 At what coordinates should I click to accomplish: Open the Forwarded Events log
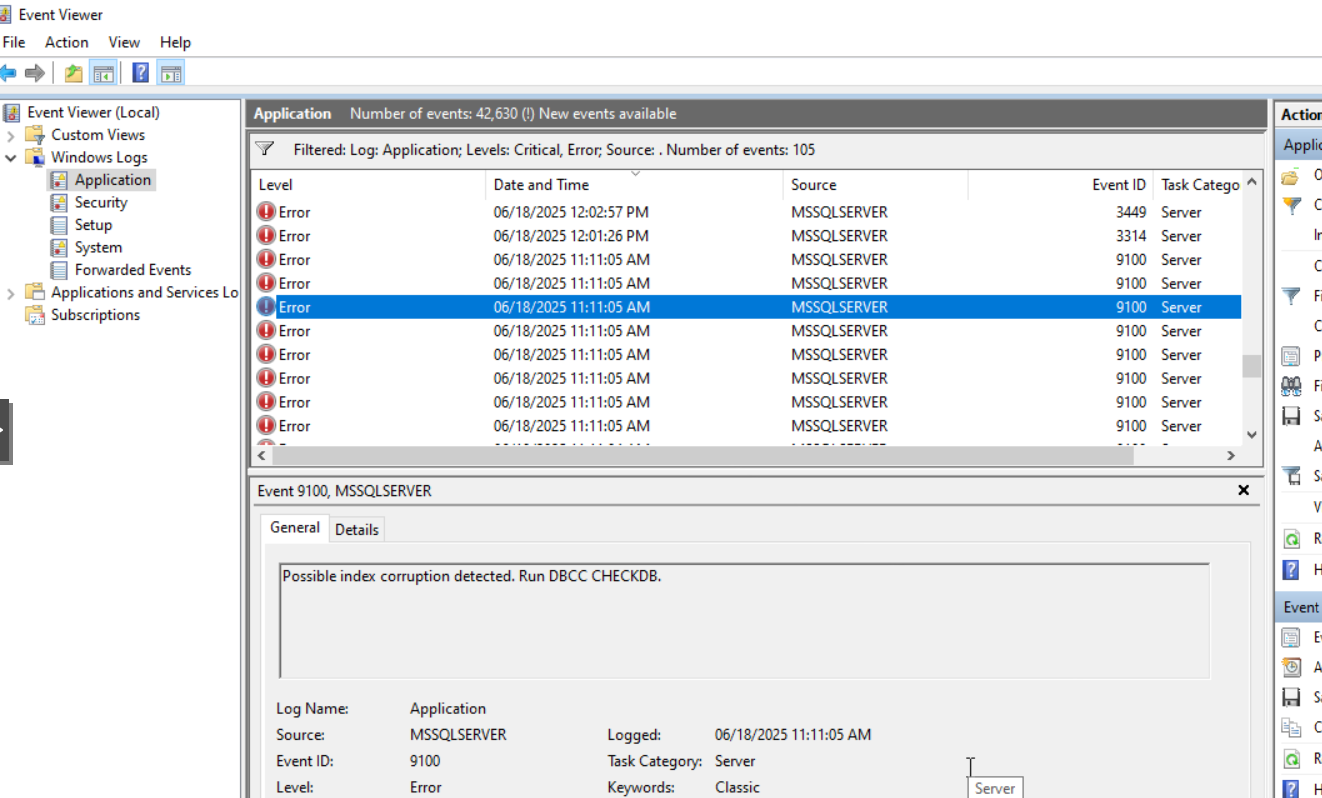(132, 270)
